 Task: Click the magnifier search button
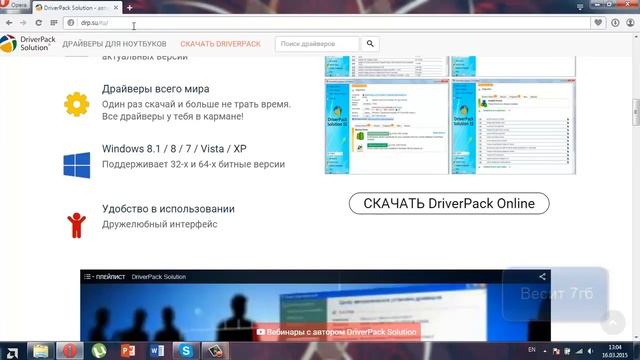[370, 44]
